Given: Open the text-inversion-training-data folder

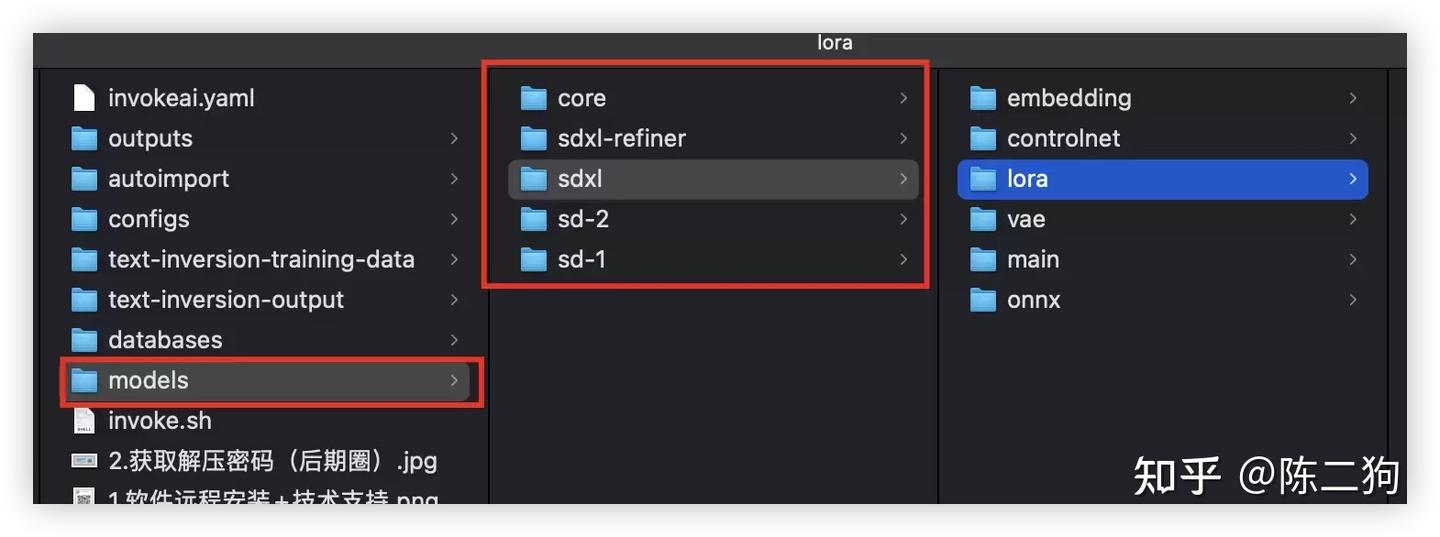Looking at the screenshot, I should tap(260, 260).
